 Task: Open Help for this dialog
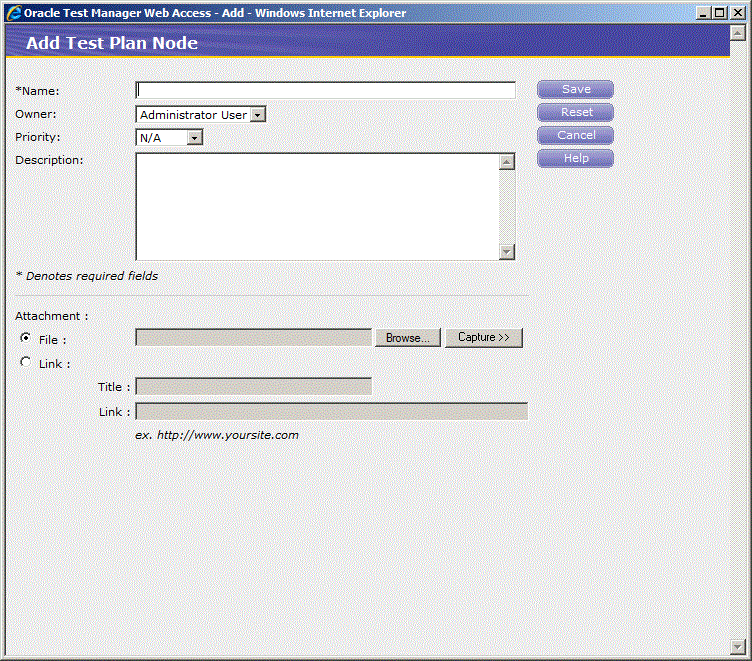(x=576, y=158)
